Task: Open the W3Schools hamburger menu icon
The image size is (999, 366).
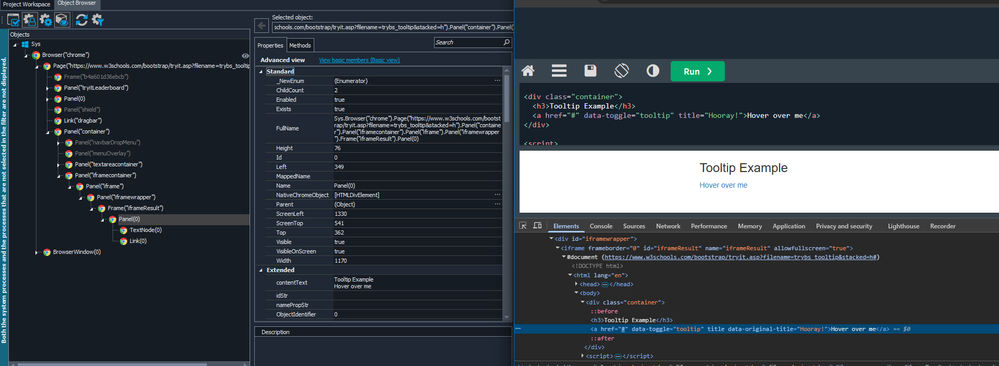Action: coord(559,71)
